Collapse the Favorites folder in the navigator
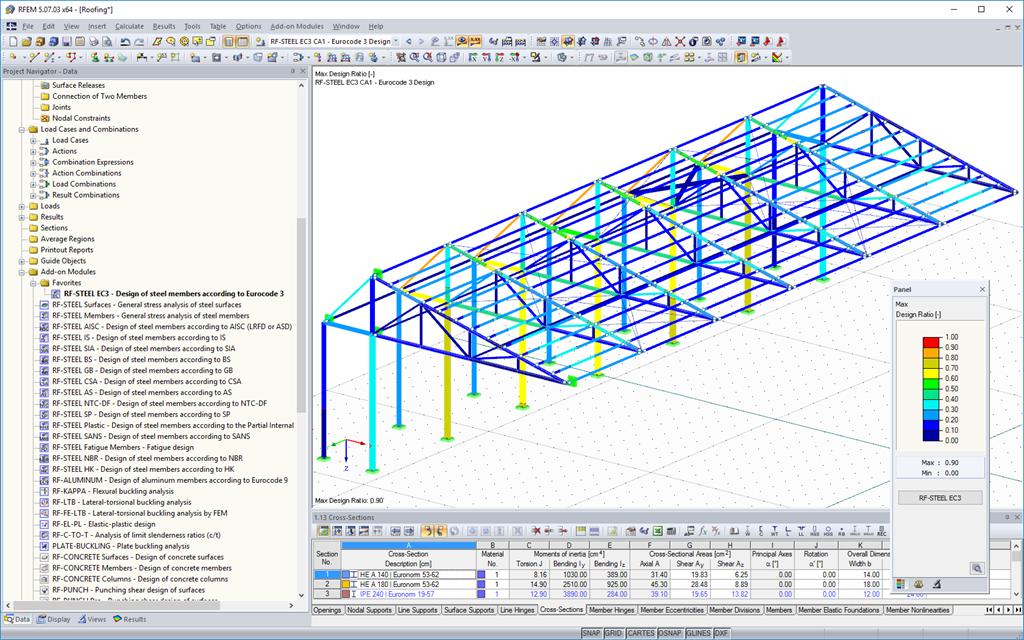 click(30, 283)
